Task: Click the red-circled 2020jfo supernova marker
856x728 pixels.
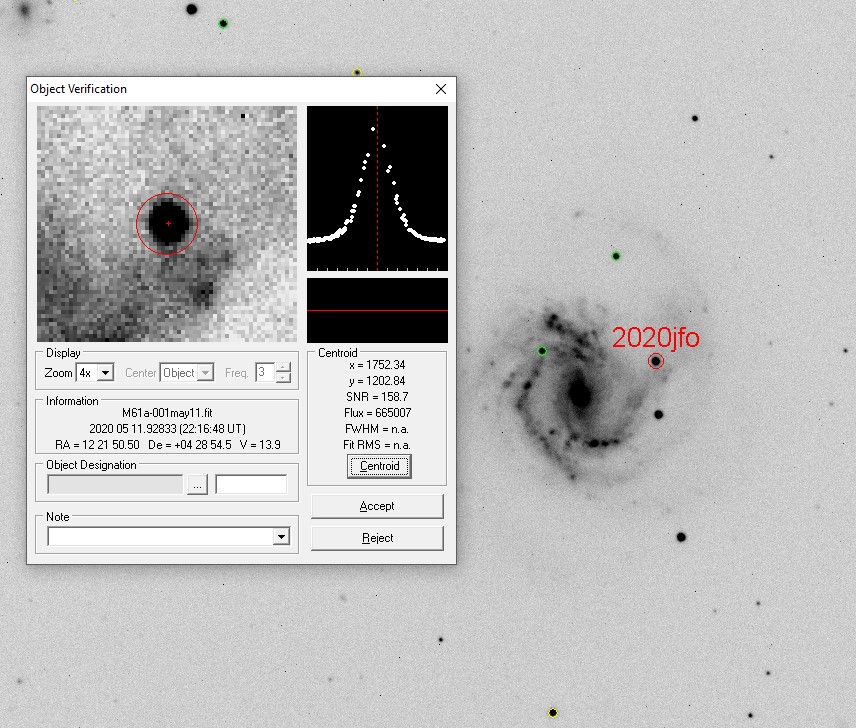Action: point(656,361)
